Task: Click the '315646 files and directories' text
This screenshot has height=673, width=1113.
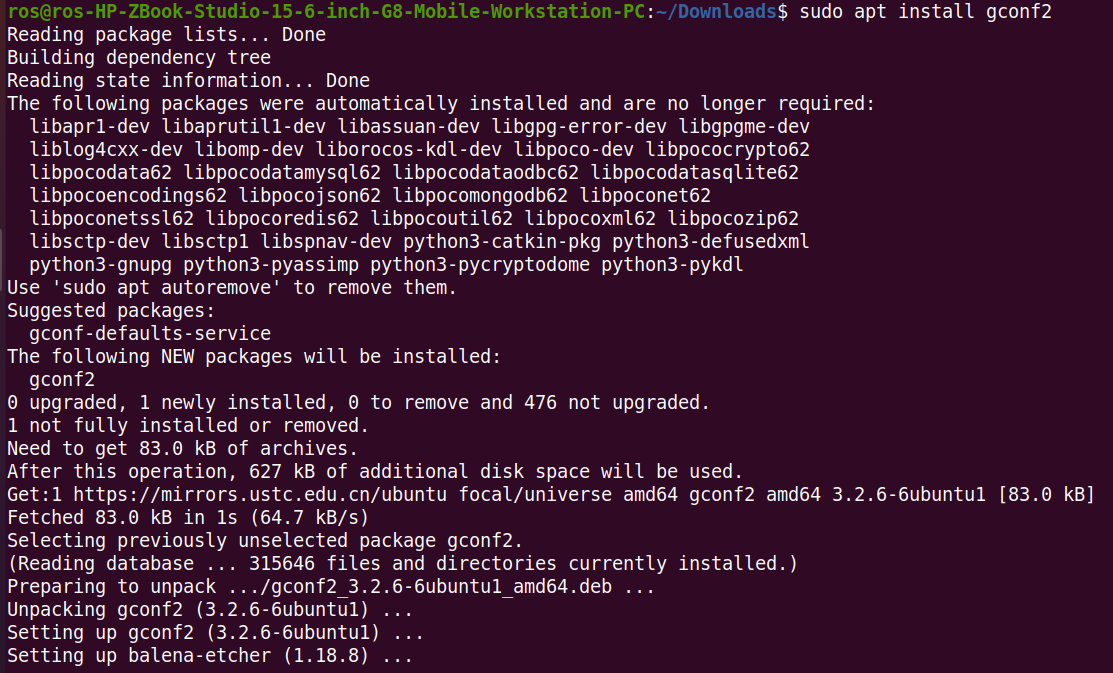Action: tap(403, 563)
